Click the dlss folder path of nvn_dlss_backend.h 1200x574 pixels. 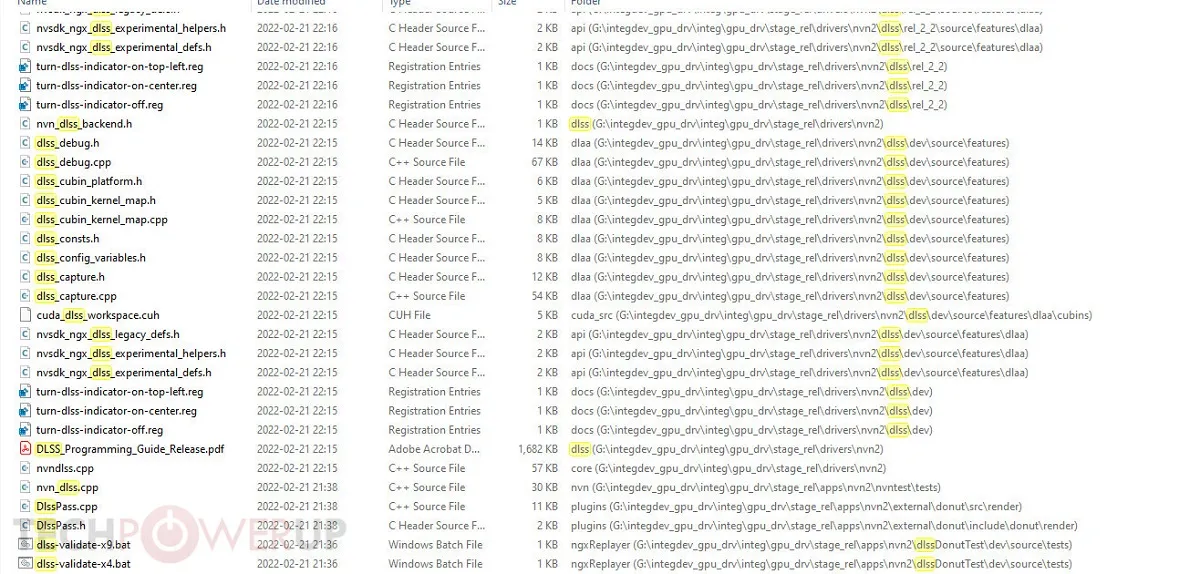click(727, 124)
